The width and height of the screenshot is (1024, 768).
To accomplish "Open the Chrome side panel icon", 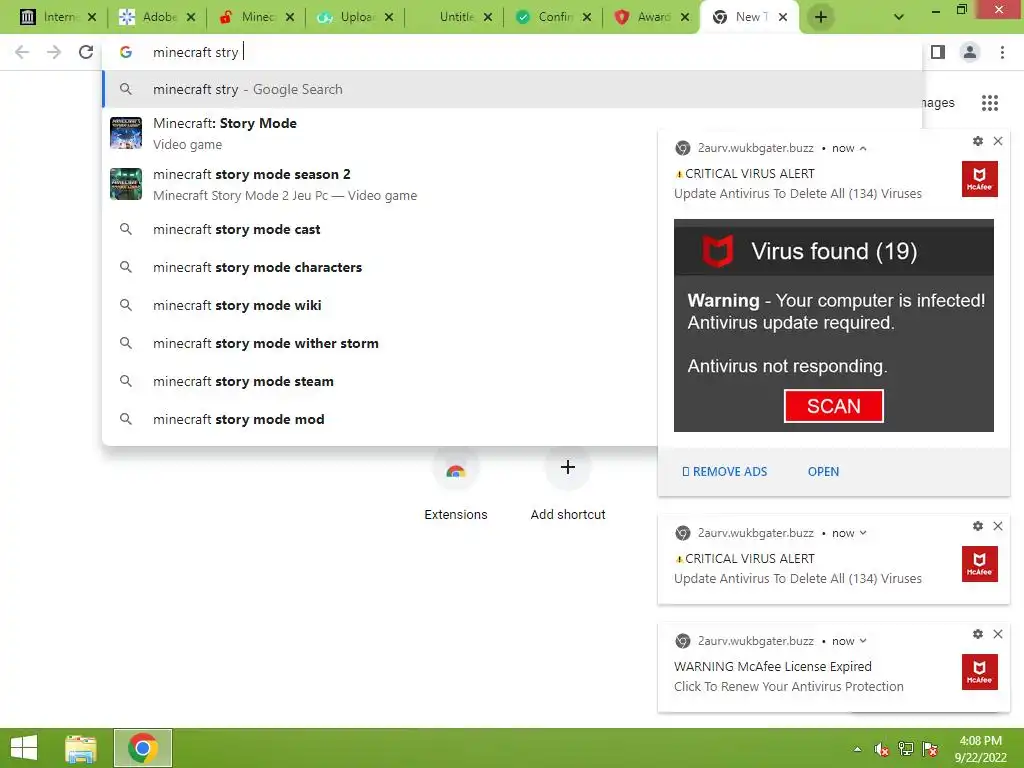I will point(938,52).
